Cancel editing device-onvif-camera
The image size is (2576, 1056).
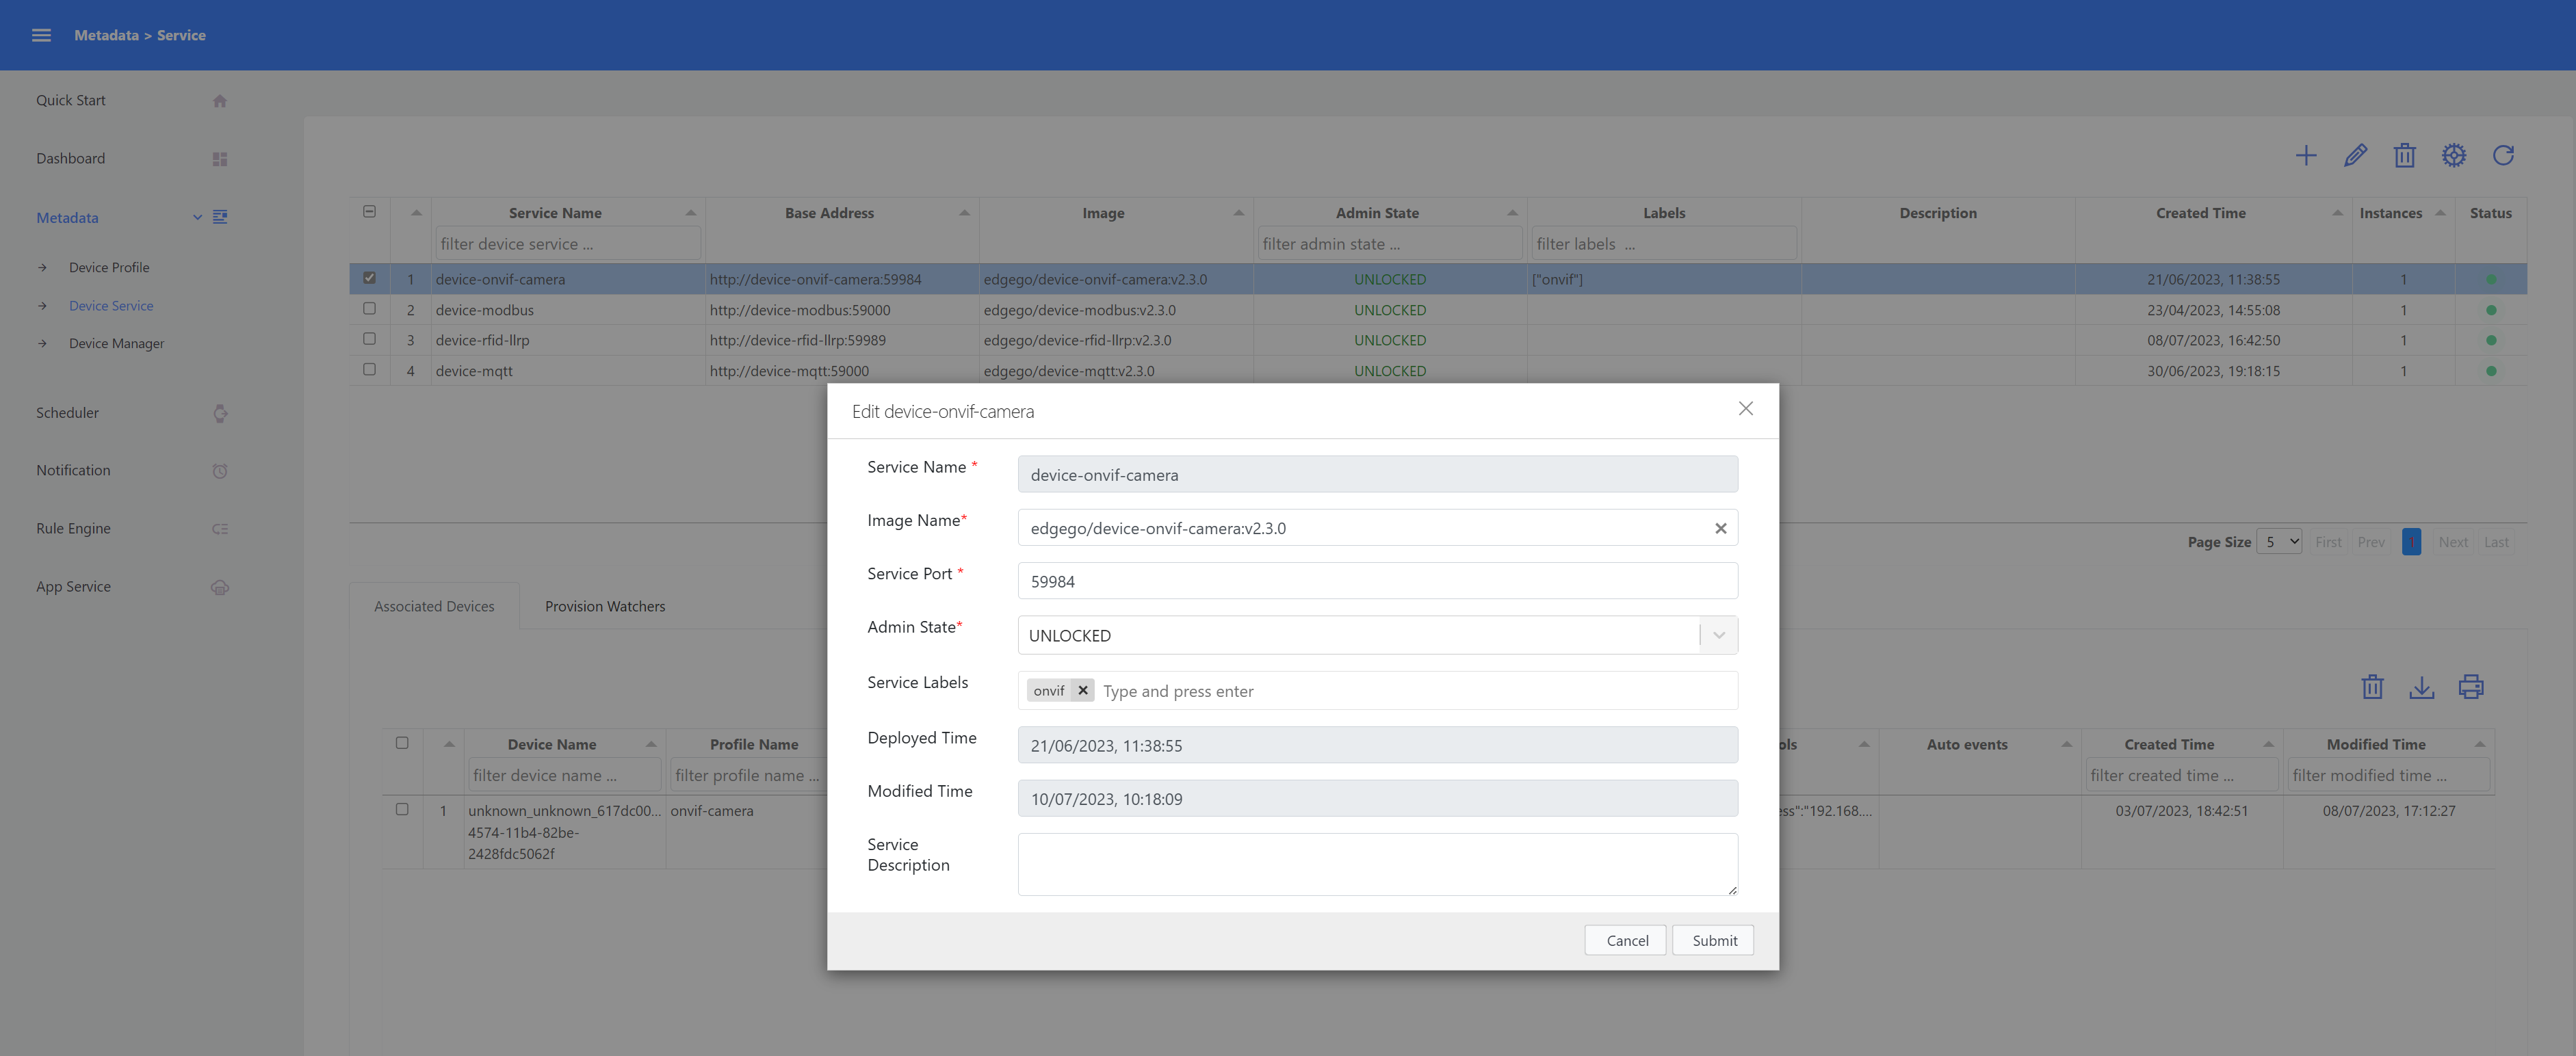[1625, 940]
